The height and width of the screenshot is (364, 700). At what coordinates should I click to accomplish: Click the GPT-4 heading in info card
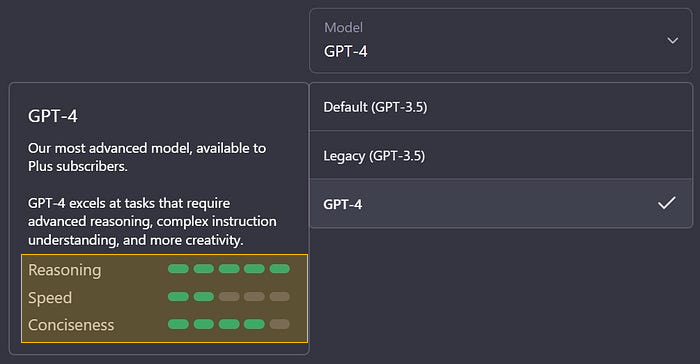point(53,116)
